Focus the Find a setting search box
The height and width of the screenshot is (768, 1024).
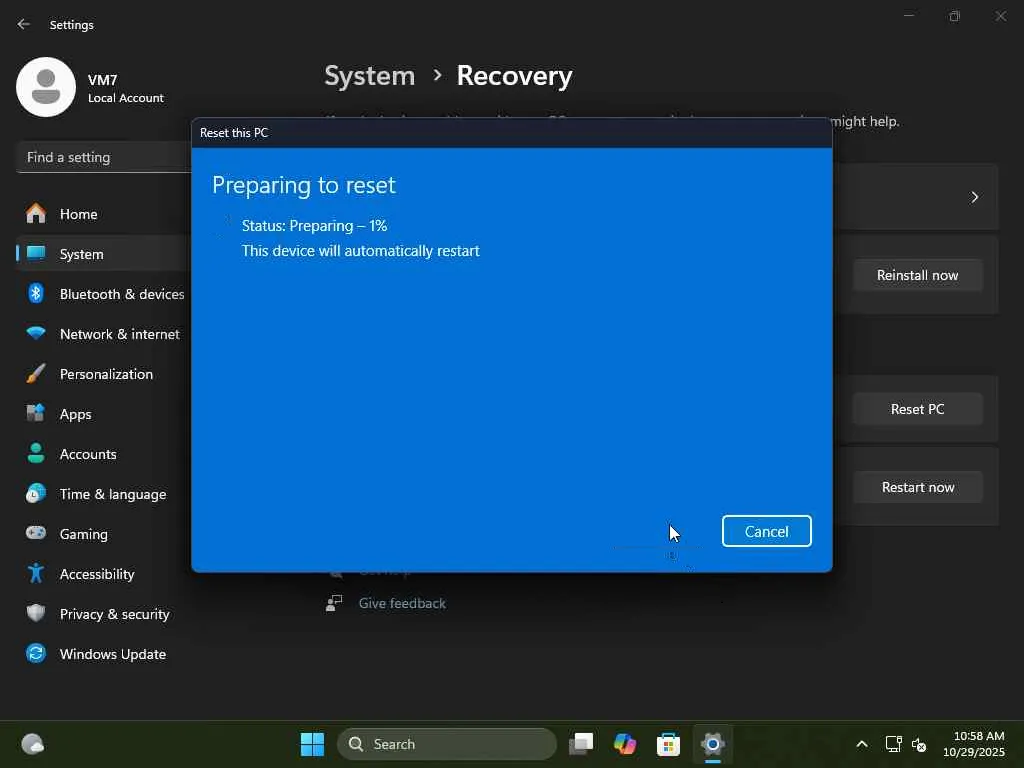104,157
